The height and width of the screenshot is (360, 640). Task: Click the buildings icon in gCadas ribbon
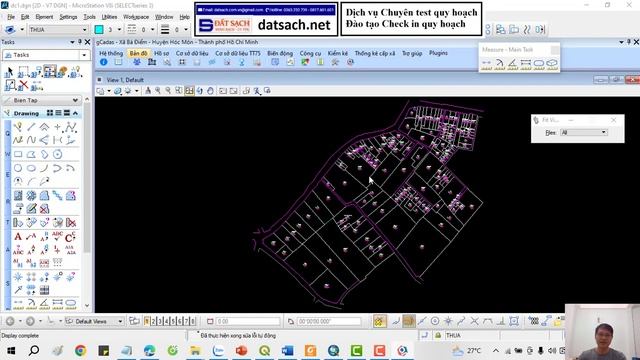pos(152,62)
